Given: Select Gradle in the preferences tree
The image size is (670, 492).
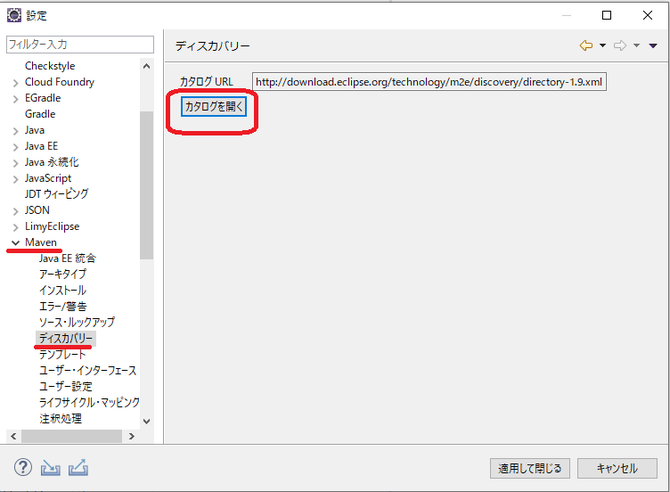Looking at the screenshot, I should click(x=40, y=114).
